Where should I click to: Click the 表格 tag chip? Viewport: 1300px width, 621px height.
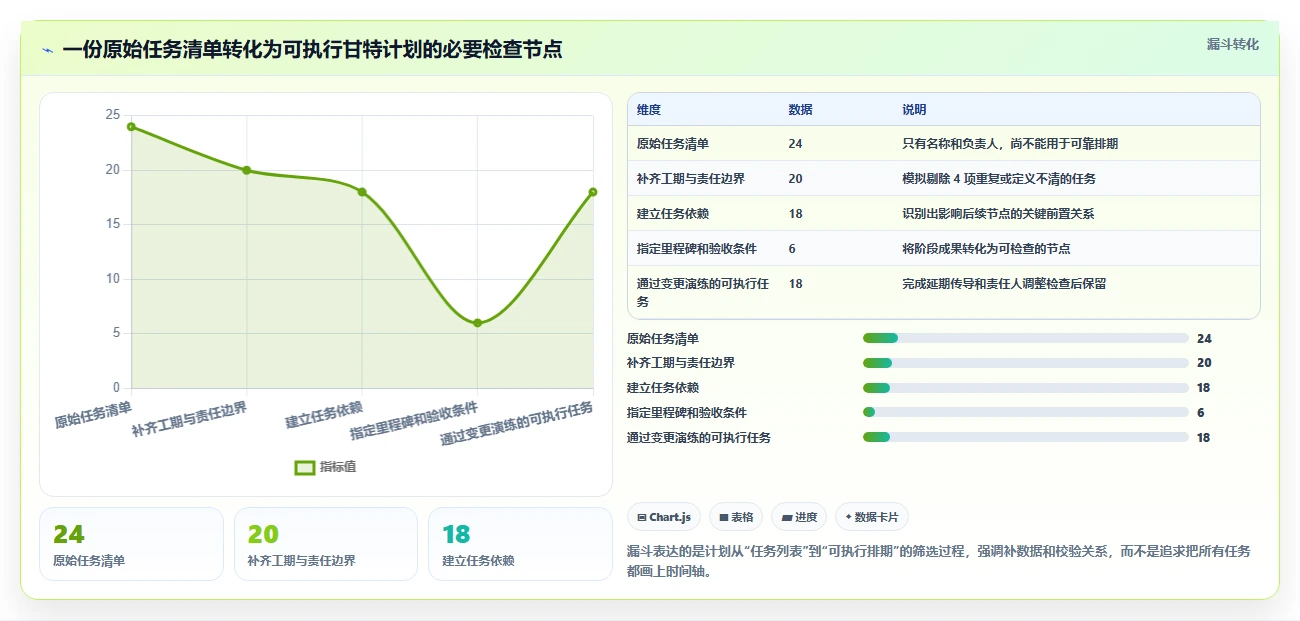pyautogui.click(x=736, y=517)
